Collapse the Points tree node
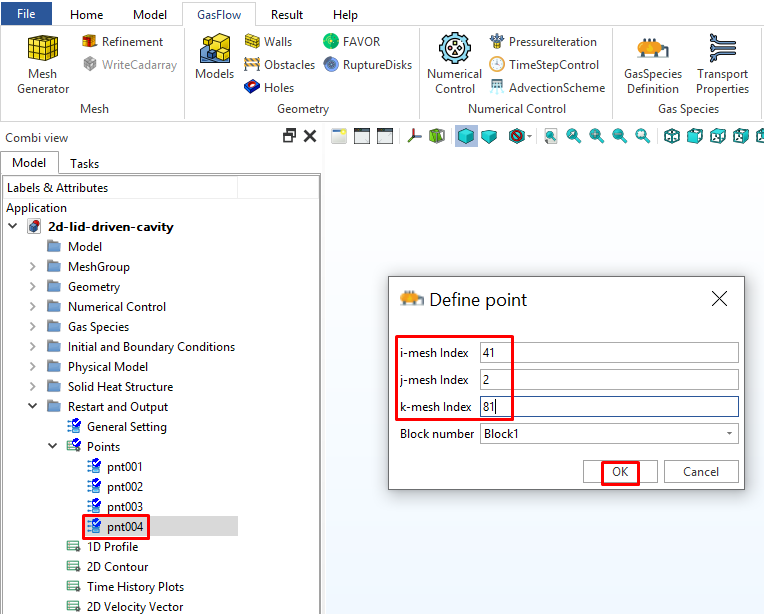The width and height of the screenshot is (764, 614). (53, 447)
